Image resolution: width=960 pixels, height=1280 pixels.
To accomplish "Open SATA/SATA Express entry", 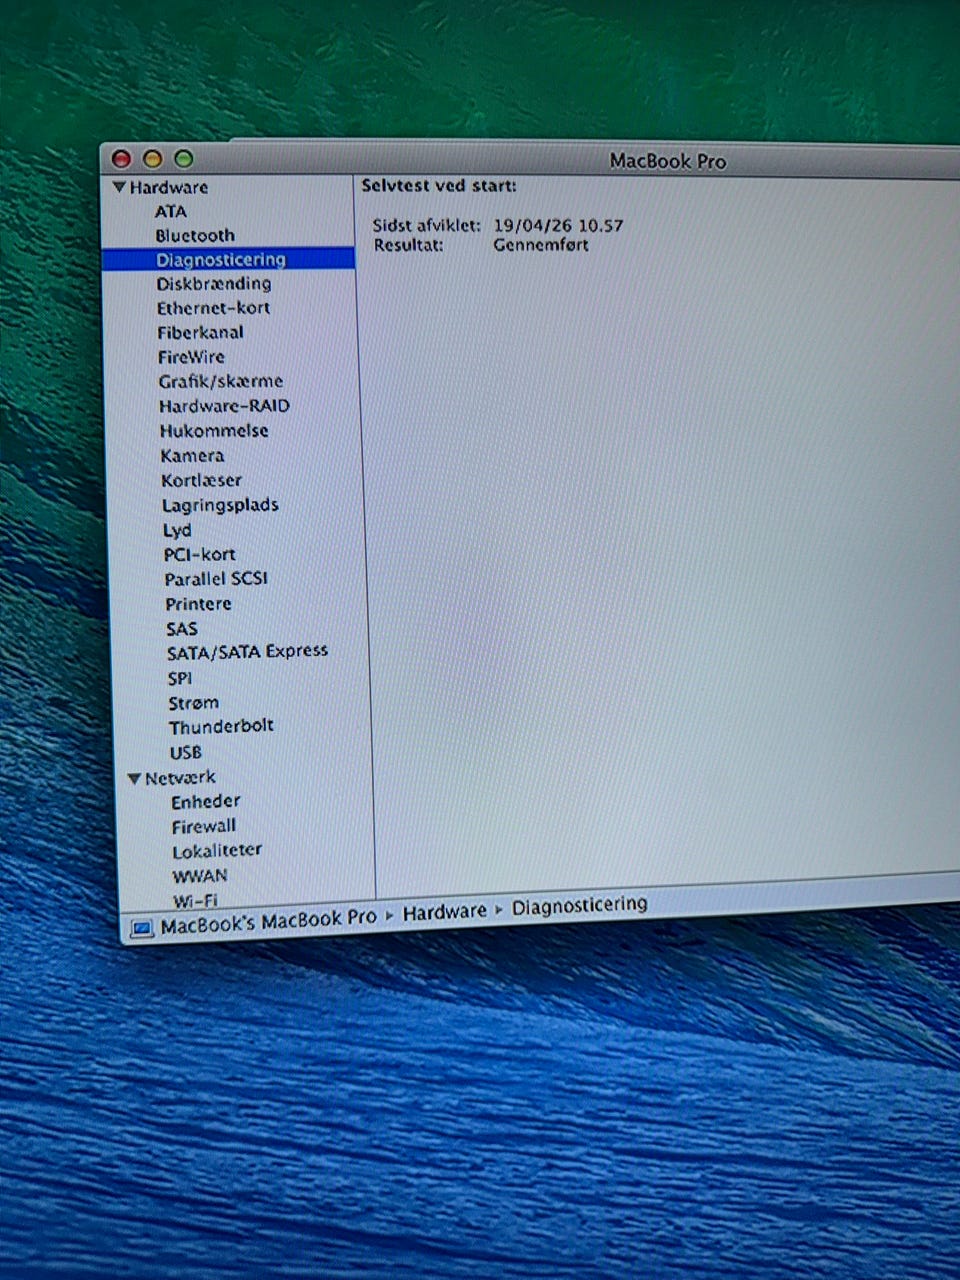I will [247, 651].
